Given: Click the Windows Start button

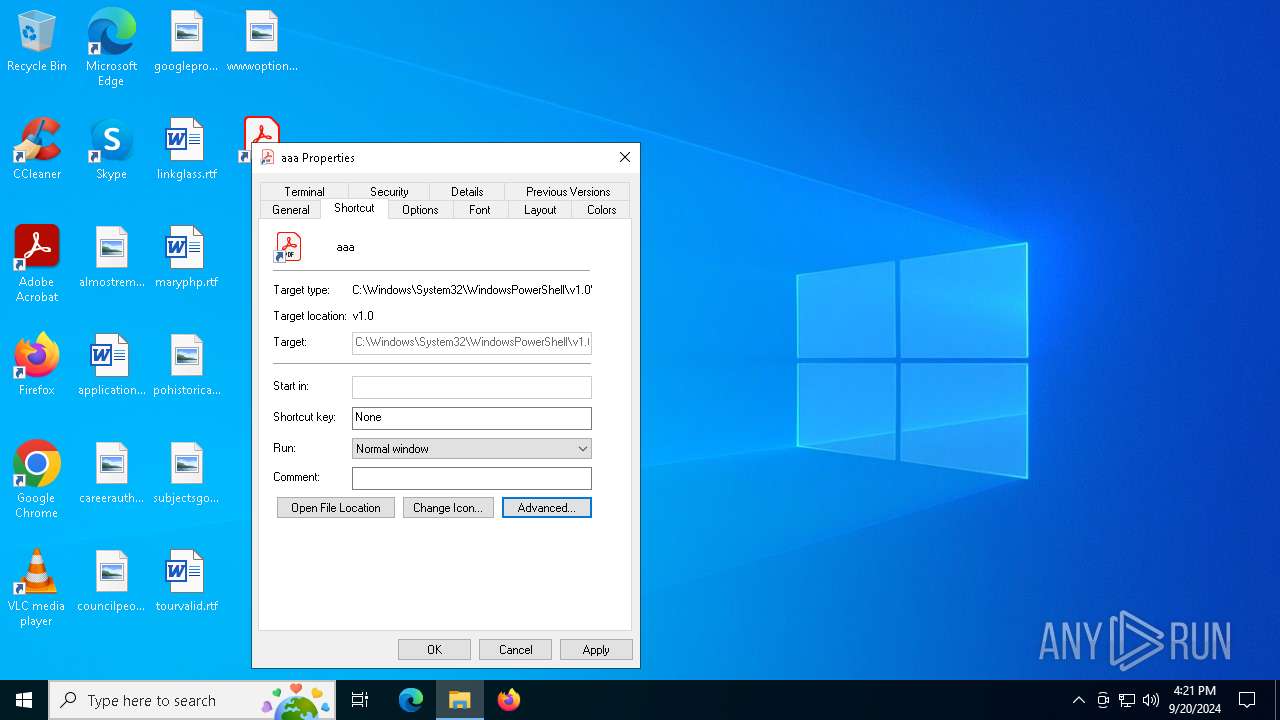Looking at the screenshot, I should tap(24, 700).
